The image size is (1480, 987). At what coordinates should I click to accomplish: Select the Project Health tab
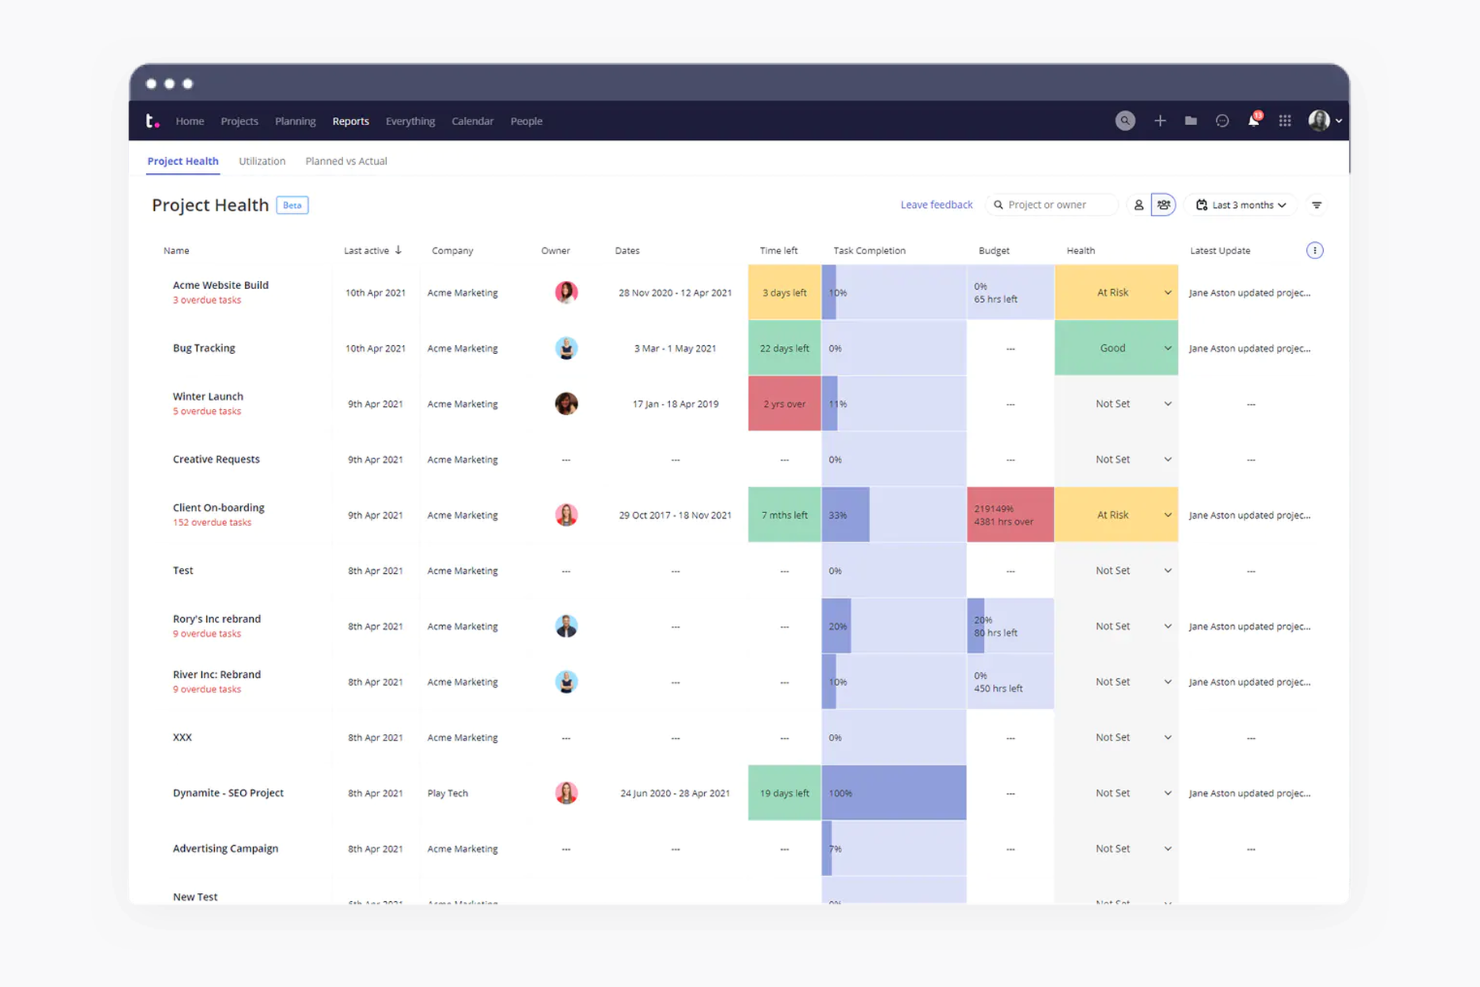[x=183, y=161]
